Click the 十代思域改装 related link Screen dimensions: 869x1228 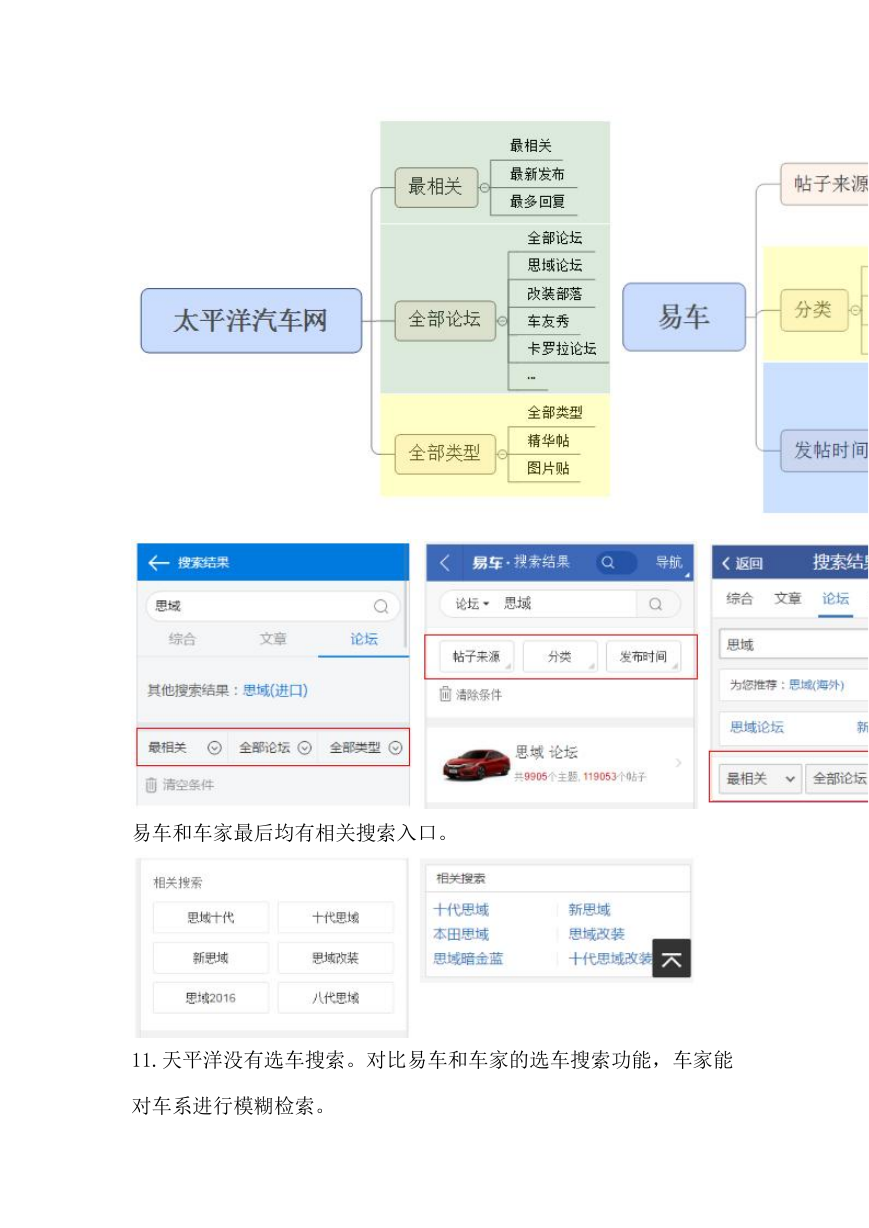[x=610, y=958]
